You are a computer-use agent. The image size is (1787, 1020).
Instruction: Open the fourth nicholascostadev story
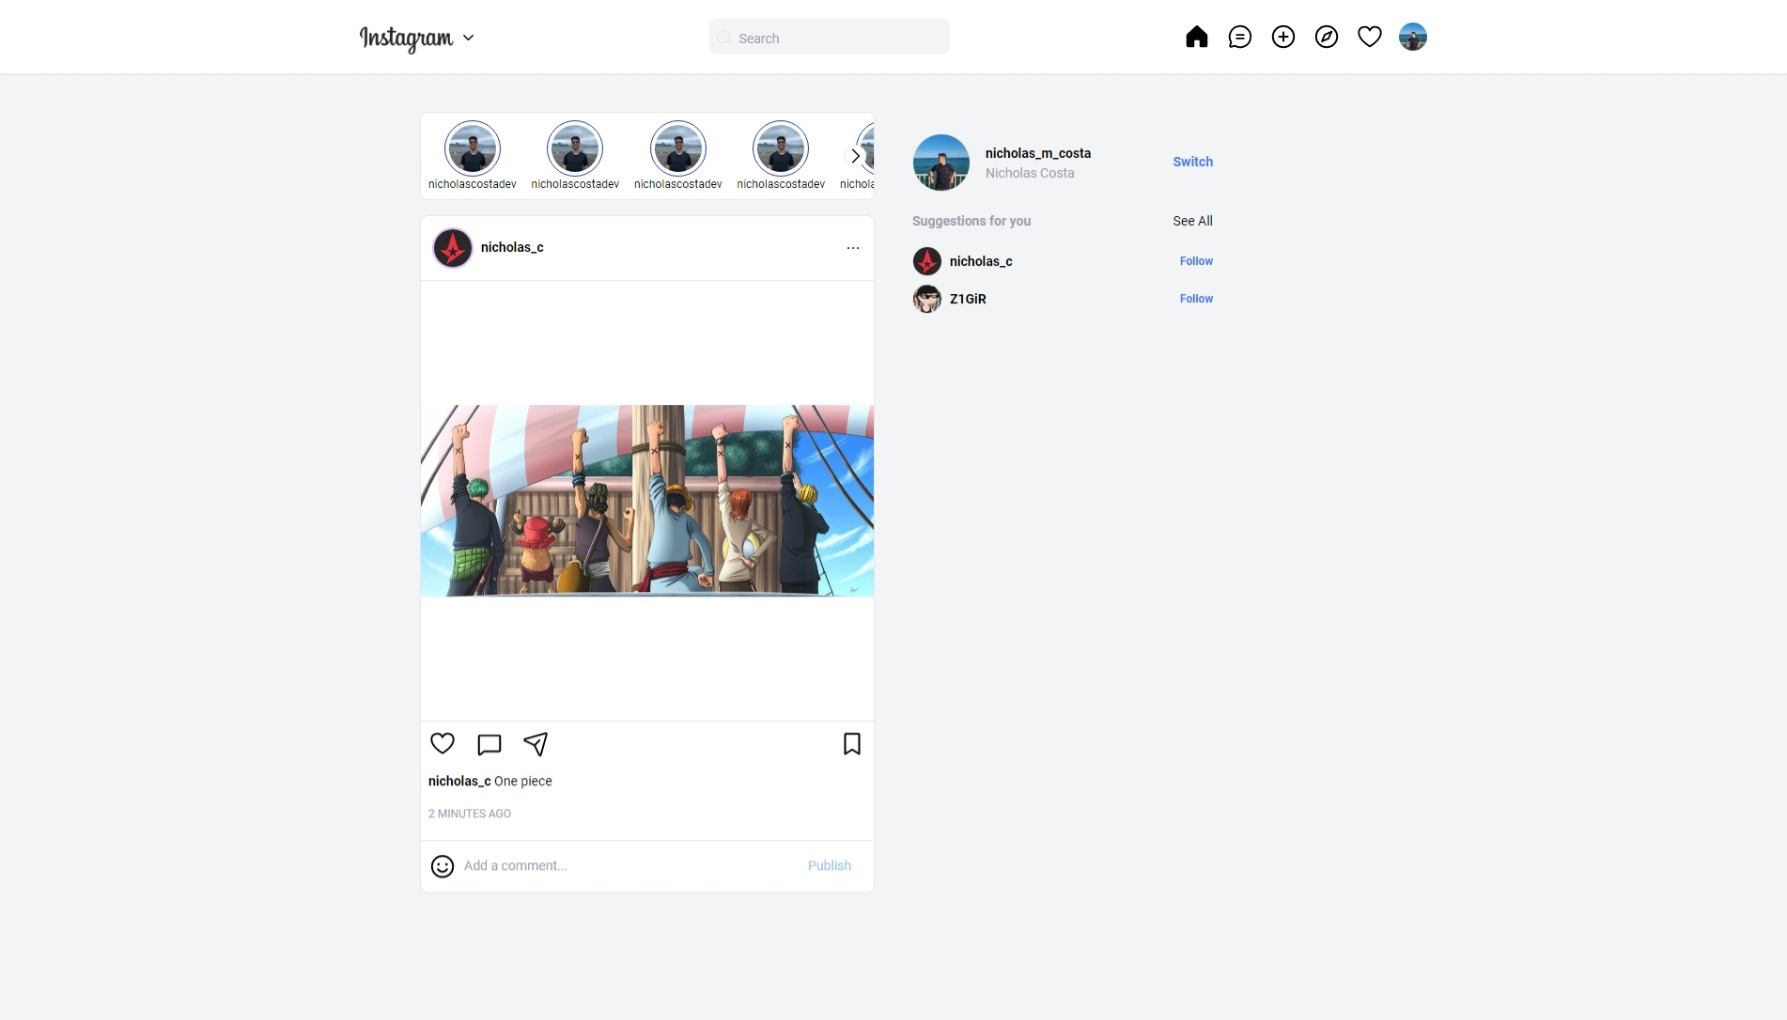781,156
